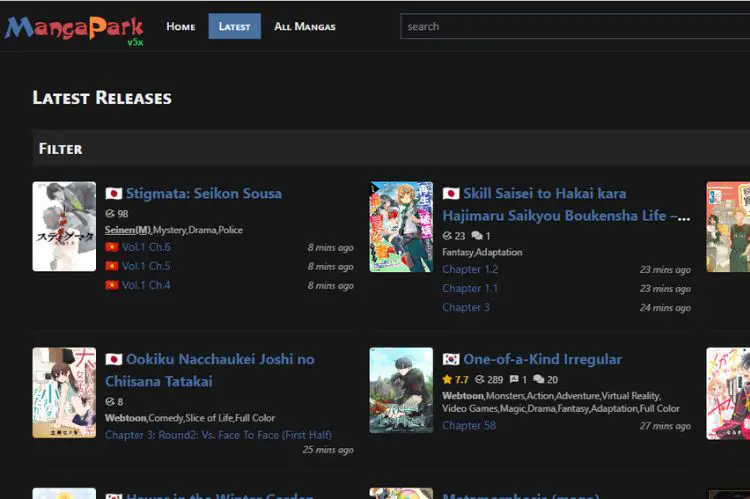
Task: Open Stigmata: Seikon Sousa title link
Action: [204, 193]
